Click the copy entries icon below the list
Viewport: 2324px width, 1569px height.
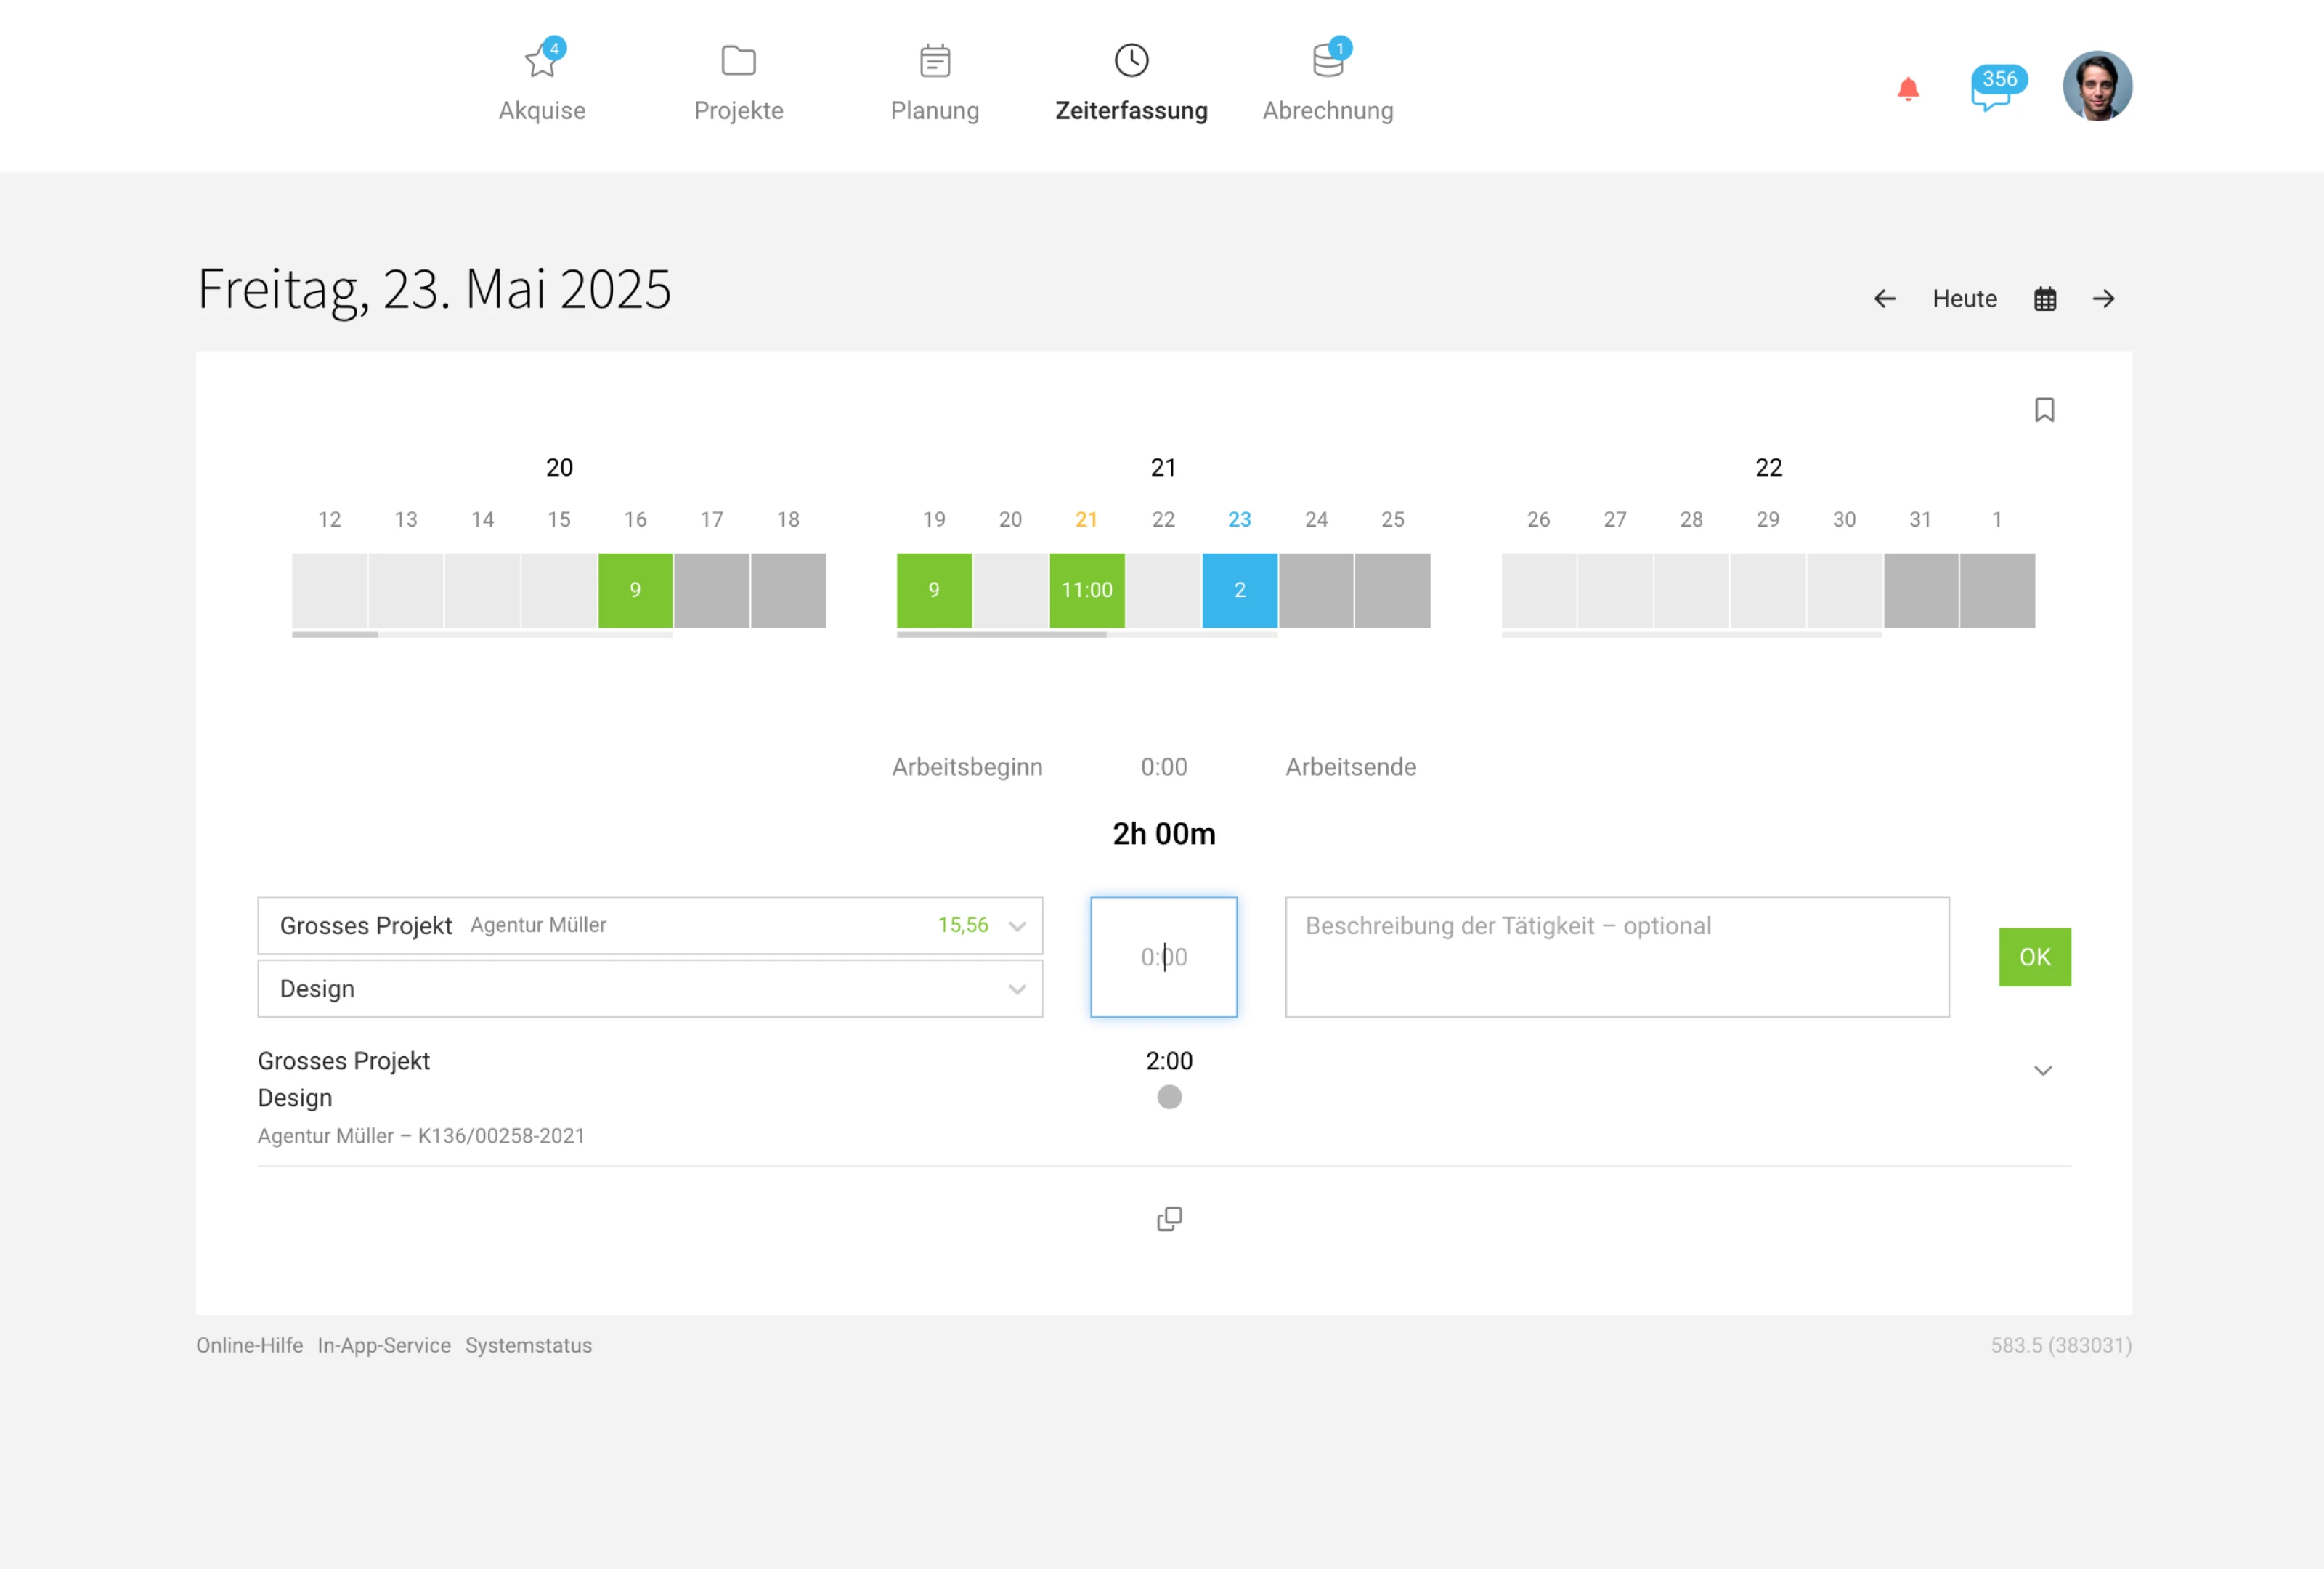[x=1169, y=1219]
